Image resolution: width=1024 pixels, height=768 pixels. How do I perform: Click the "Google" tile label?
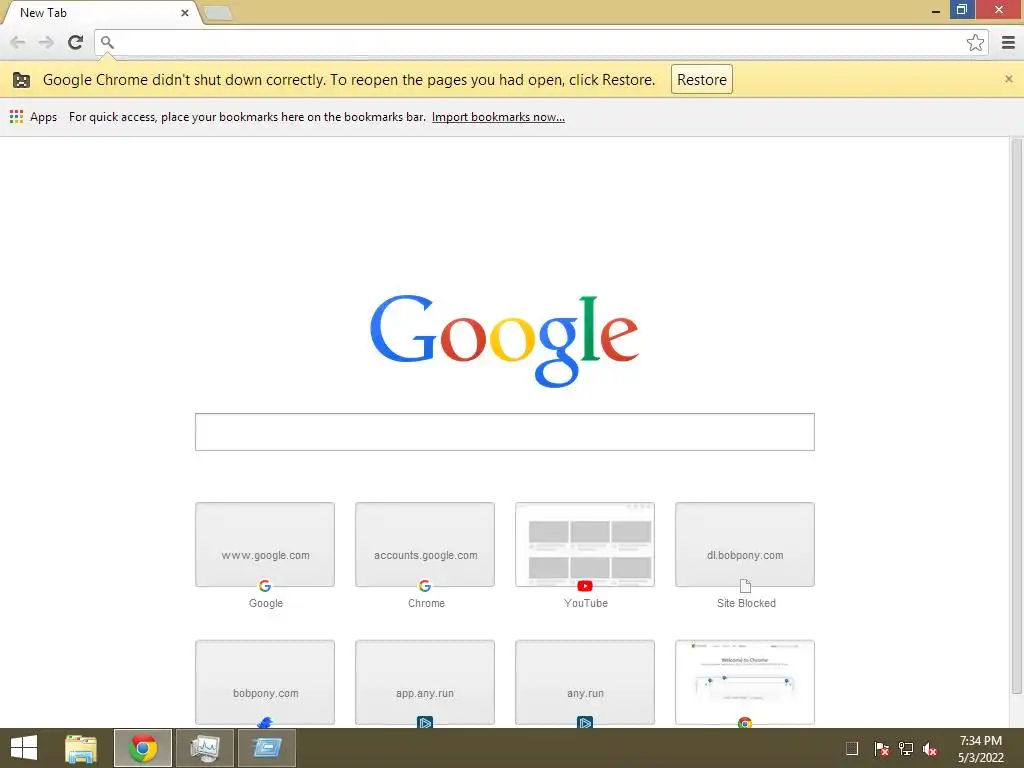[x=266, y=603]
